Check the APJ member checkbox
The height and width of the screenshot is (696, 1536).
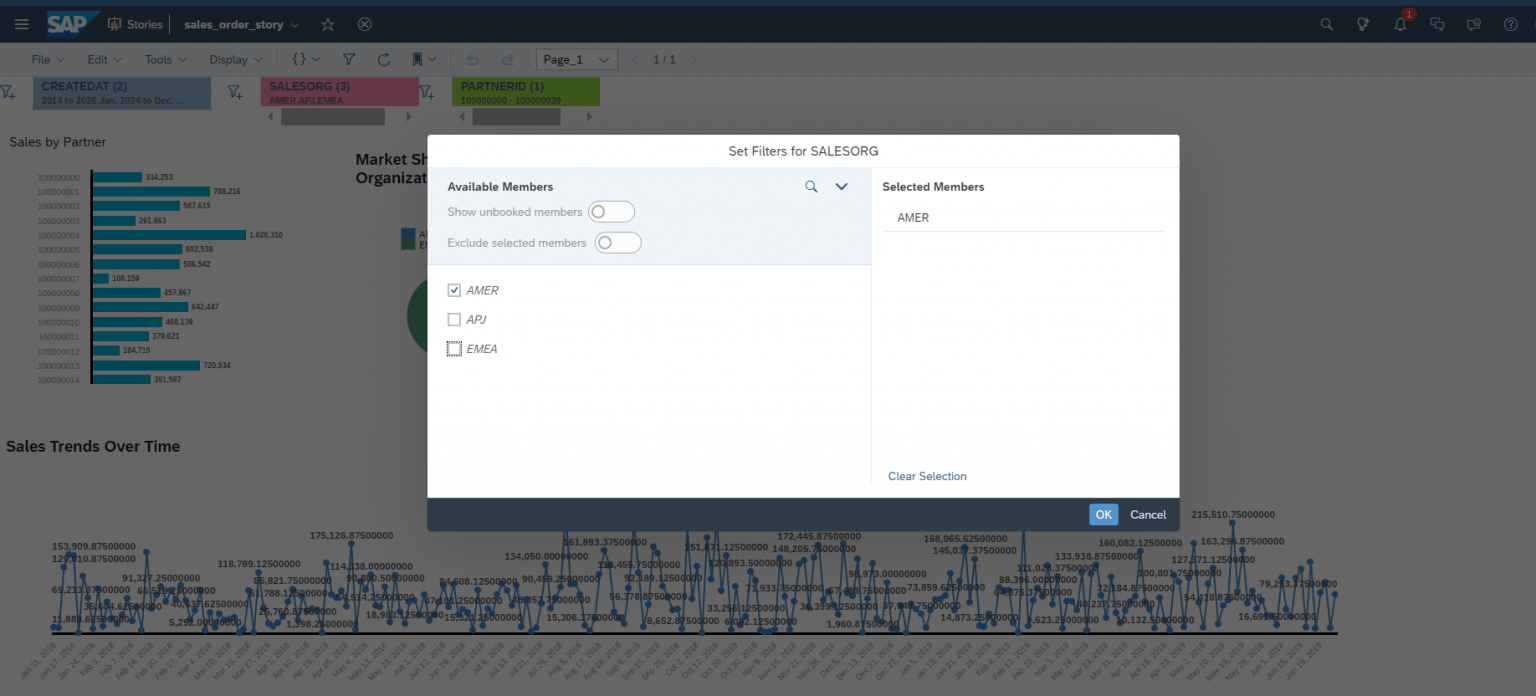click(455, 319)
